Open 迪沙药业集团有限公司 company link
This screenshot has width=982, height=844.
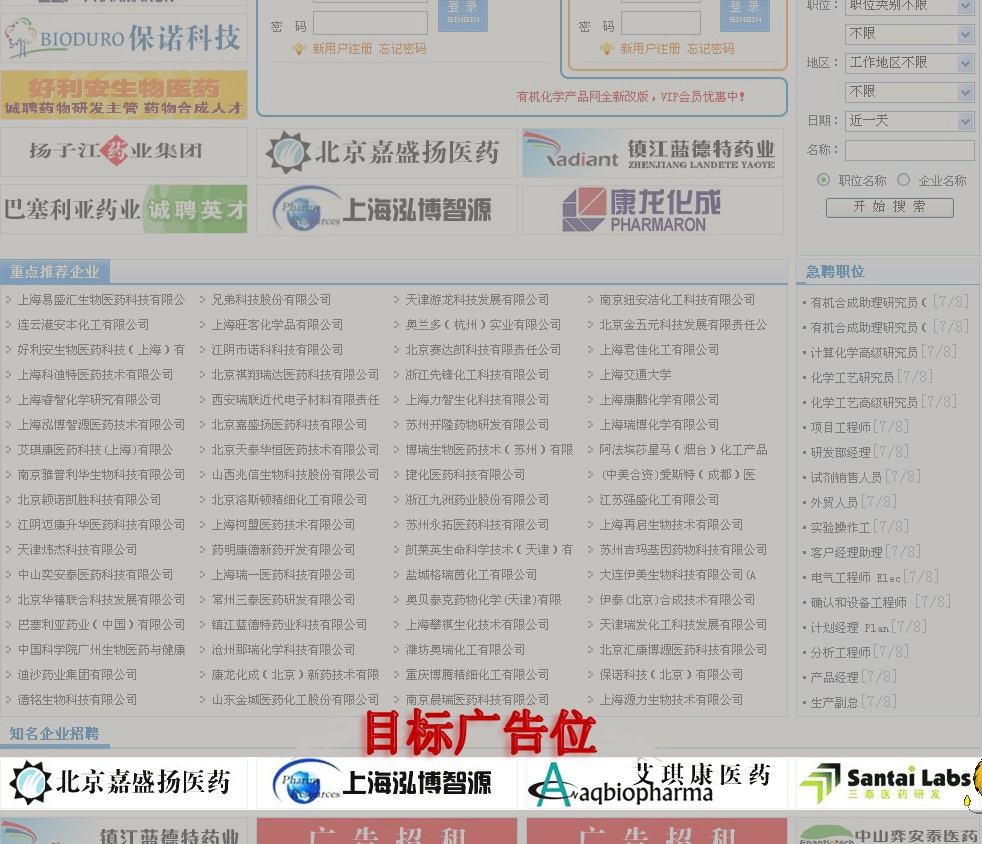77,675
